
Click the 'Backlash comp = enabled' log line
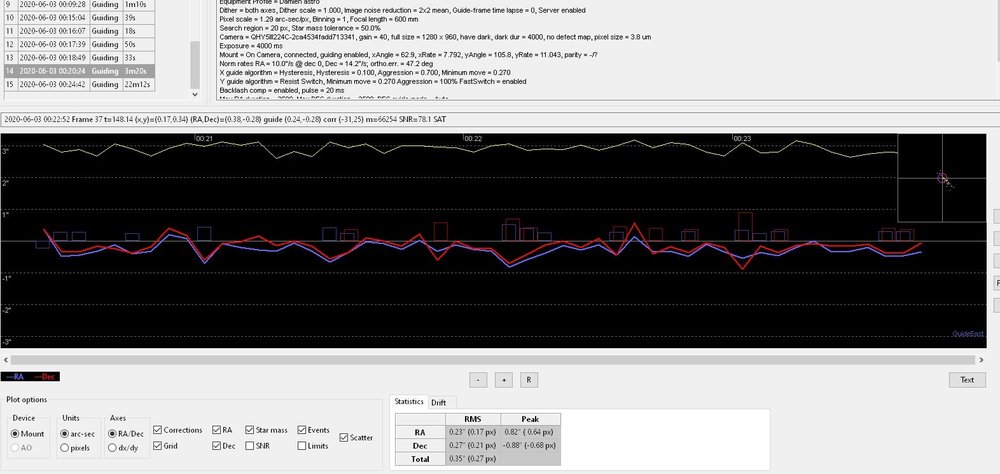[x=281, y=91]
